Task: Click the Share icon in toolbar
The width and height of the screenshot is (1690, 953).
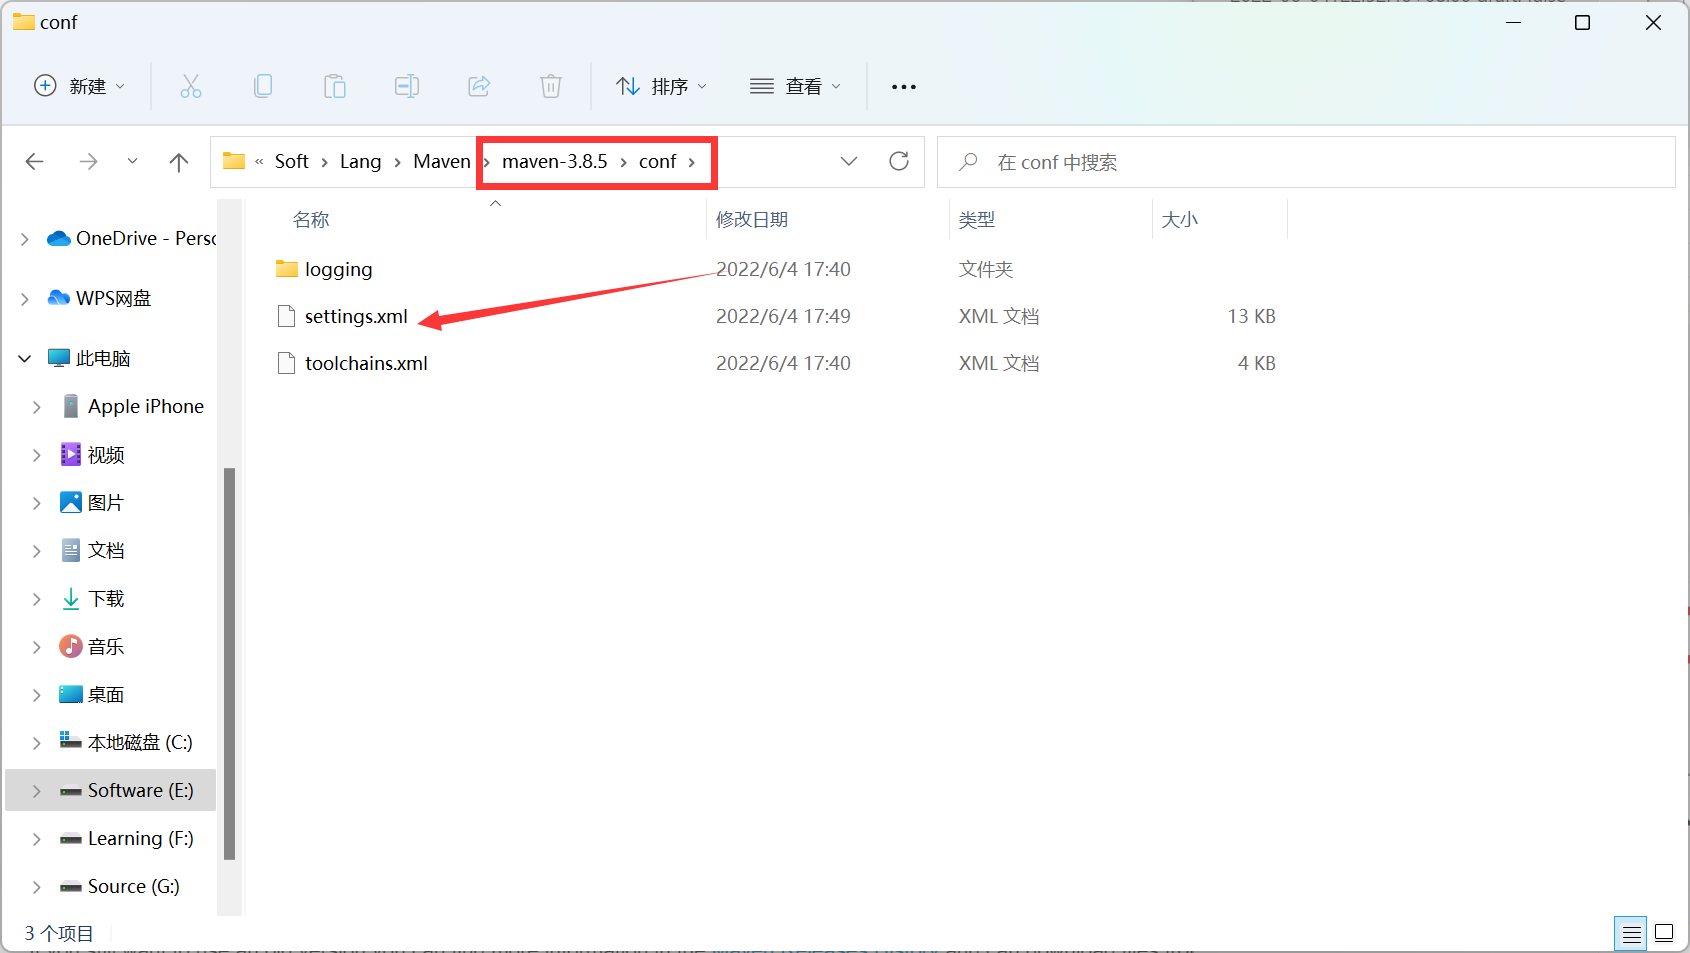Action: [x=479, y=87]
